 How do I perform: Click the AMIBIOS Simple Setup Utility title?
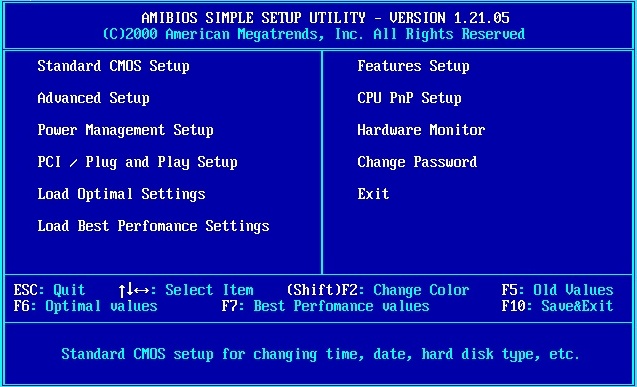pyautogui.click(x=325, y=18)
